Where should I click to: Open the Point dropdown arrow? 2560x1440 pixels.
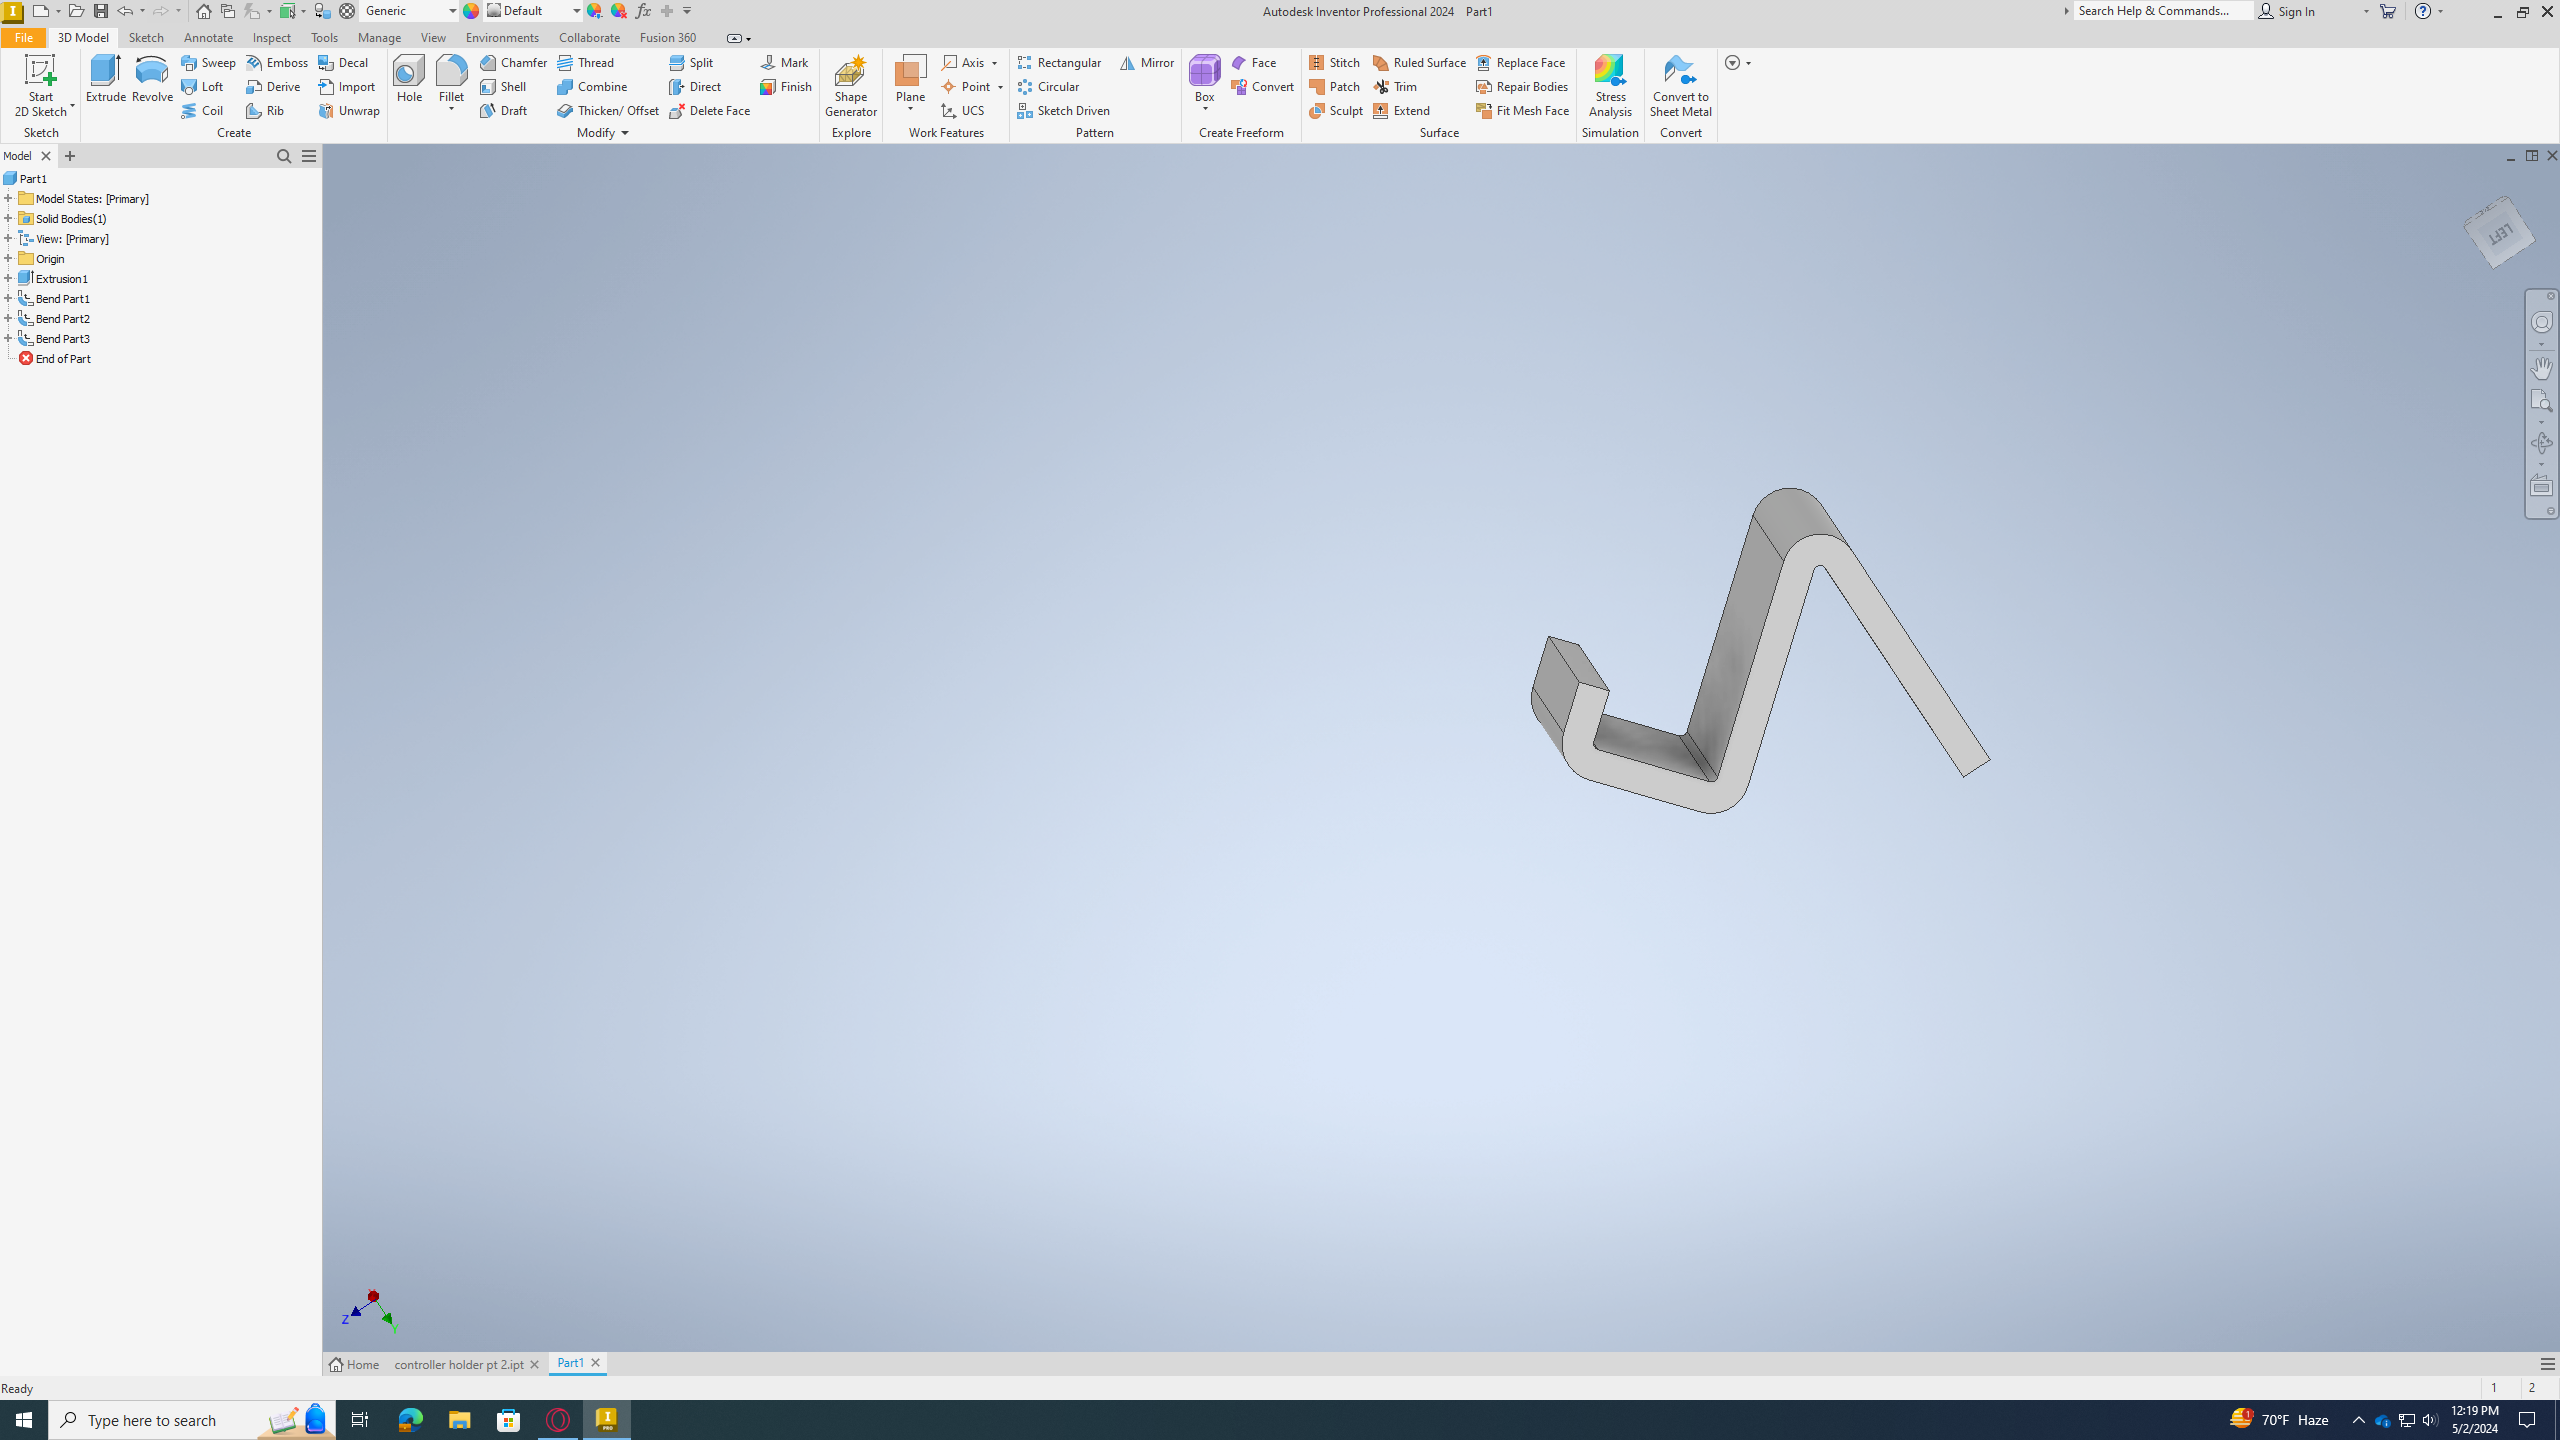1000,87
